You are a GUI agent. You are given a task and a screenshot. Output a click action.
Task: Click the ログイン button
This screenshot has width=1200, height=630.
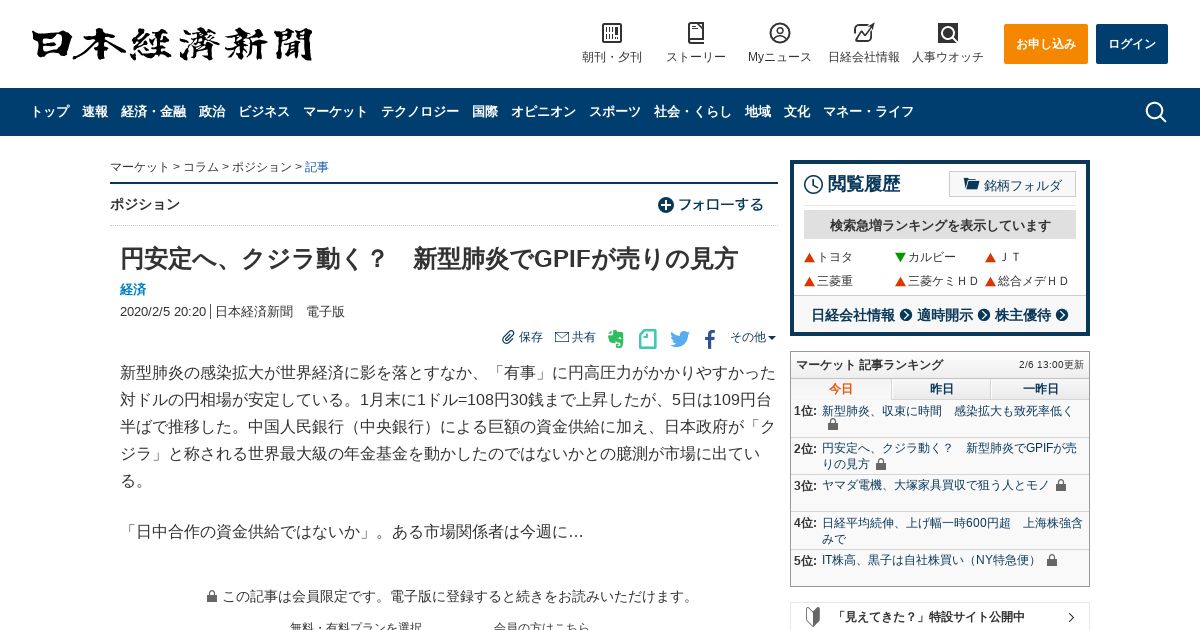click(1132, 44)
